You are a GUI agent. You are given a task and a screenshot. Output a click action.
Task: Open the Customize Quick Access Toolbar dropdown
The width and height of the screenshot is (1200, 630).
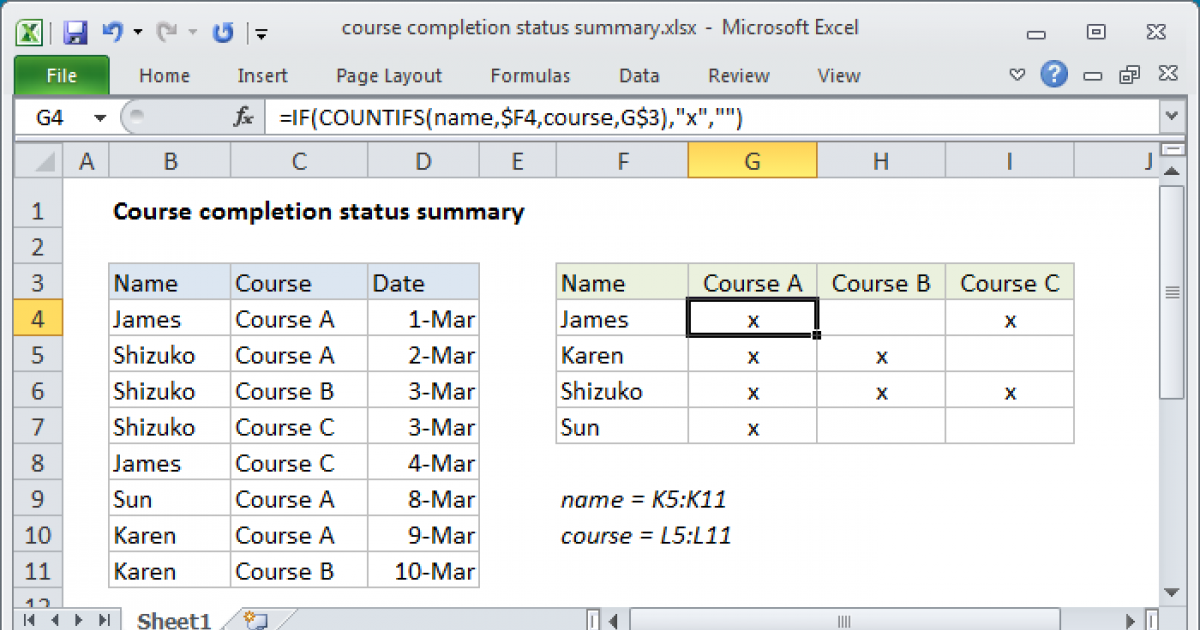tap(261, 33)
